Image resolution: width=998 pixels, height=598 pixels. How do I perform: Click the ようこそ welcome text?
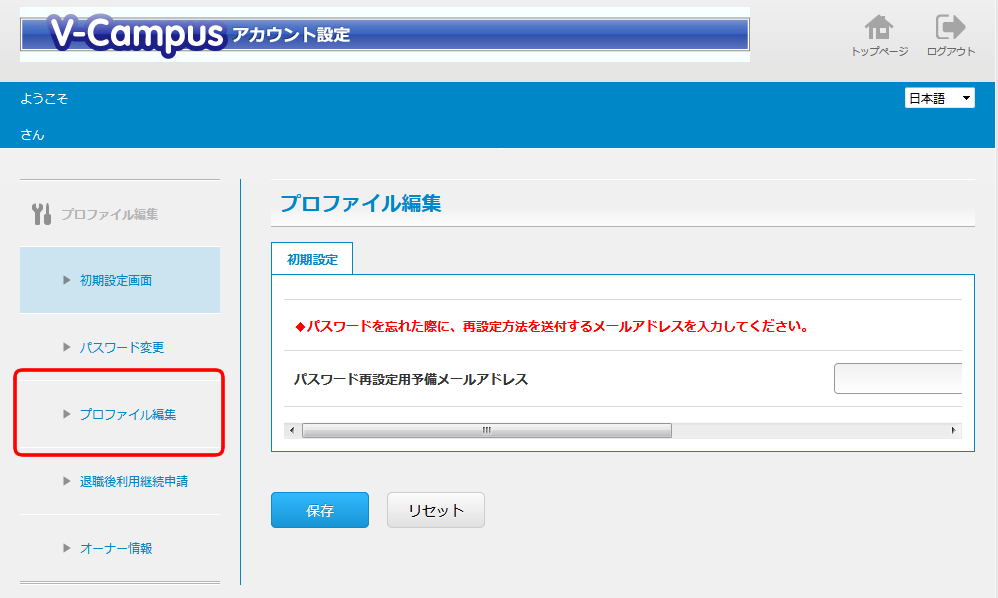click(x=44, y=99)
